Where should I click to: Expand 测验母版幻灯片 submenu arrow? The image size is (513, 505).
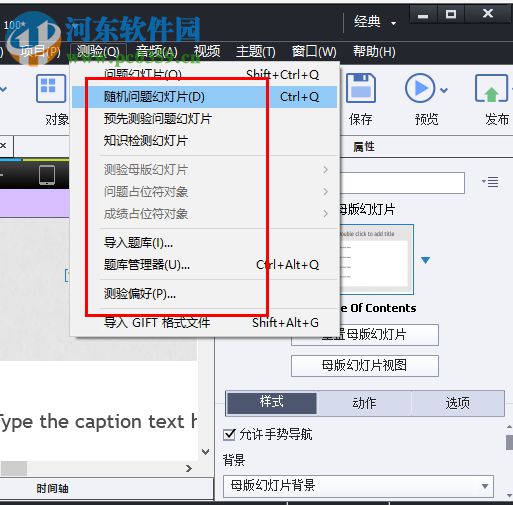coord(325,170)
